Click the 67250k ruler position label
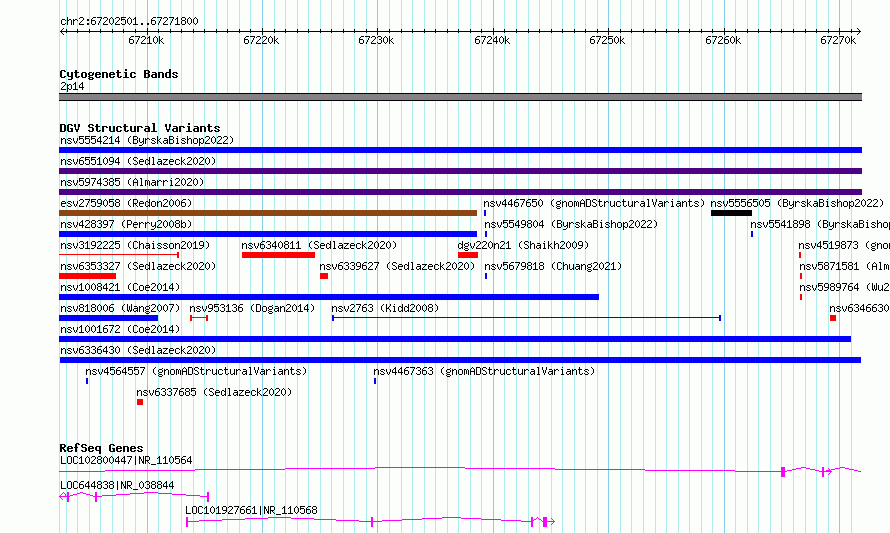This screenshot has width=890, height=533. tap(607, 40)
